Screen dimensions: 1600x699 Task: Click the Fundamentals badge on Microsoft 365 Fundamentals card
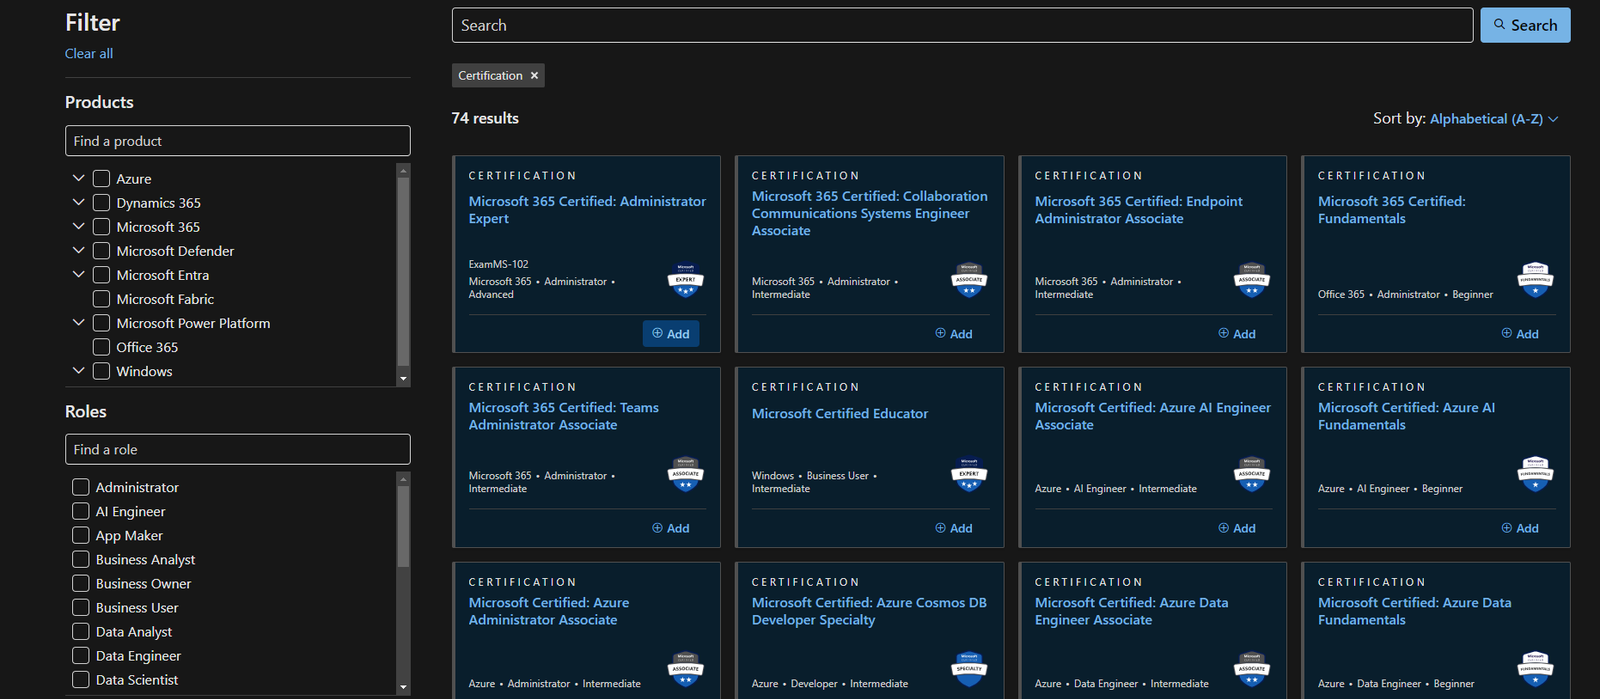1535,281
